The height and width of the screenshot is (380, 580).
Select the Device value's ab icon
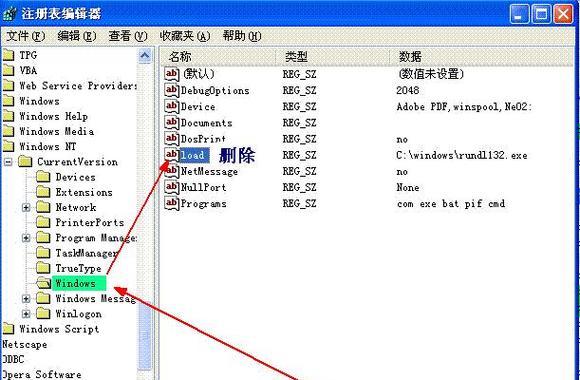pyautogui.click(x=171, y=107)
